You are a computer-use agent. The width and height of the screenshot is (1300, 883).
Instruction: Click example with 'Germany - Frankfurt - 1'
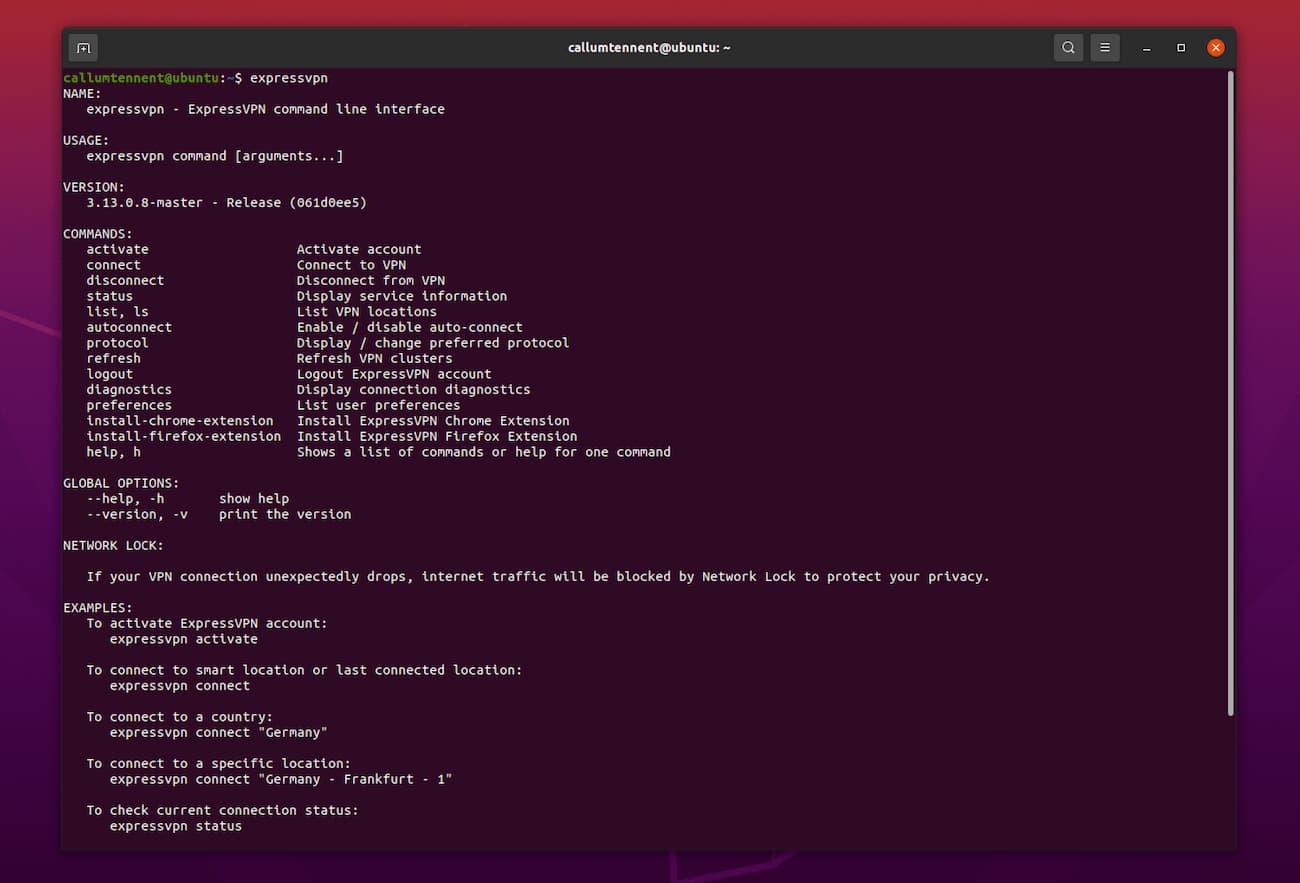point(281,779)
